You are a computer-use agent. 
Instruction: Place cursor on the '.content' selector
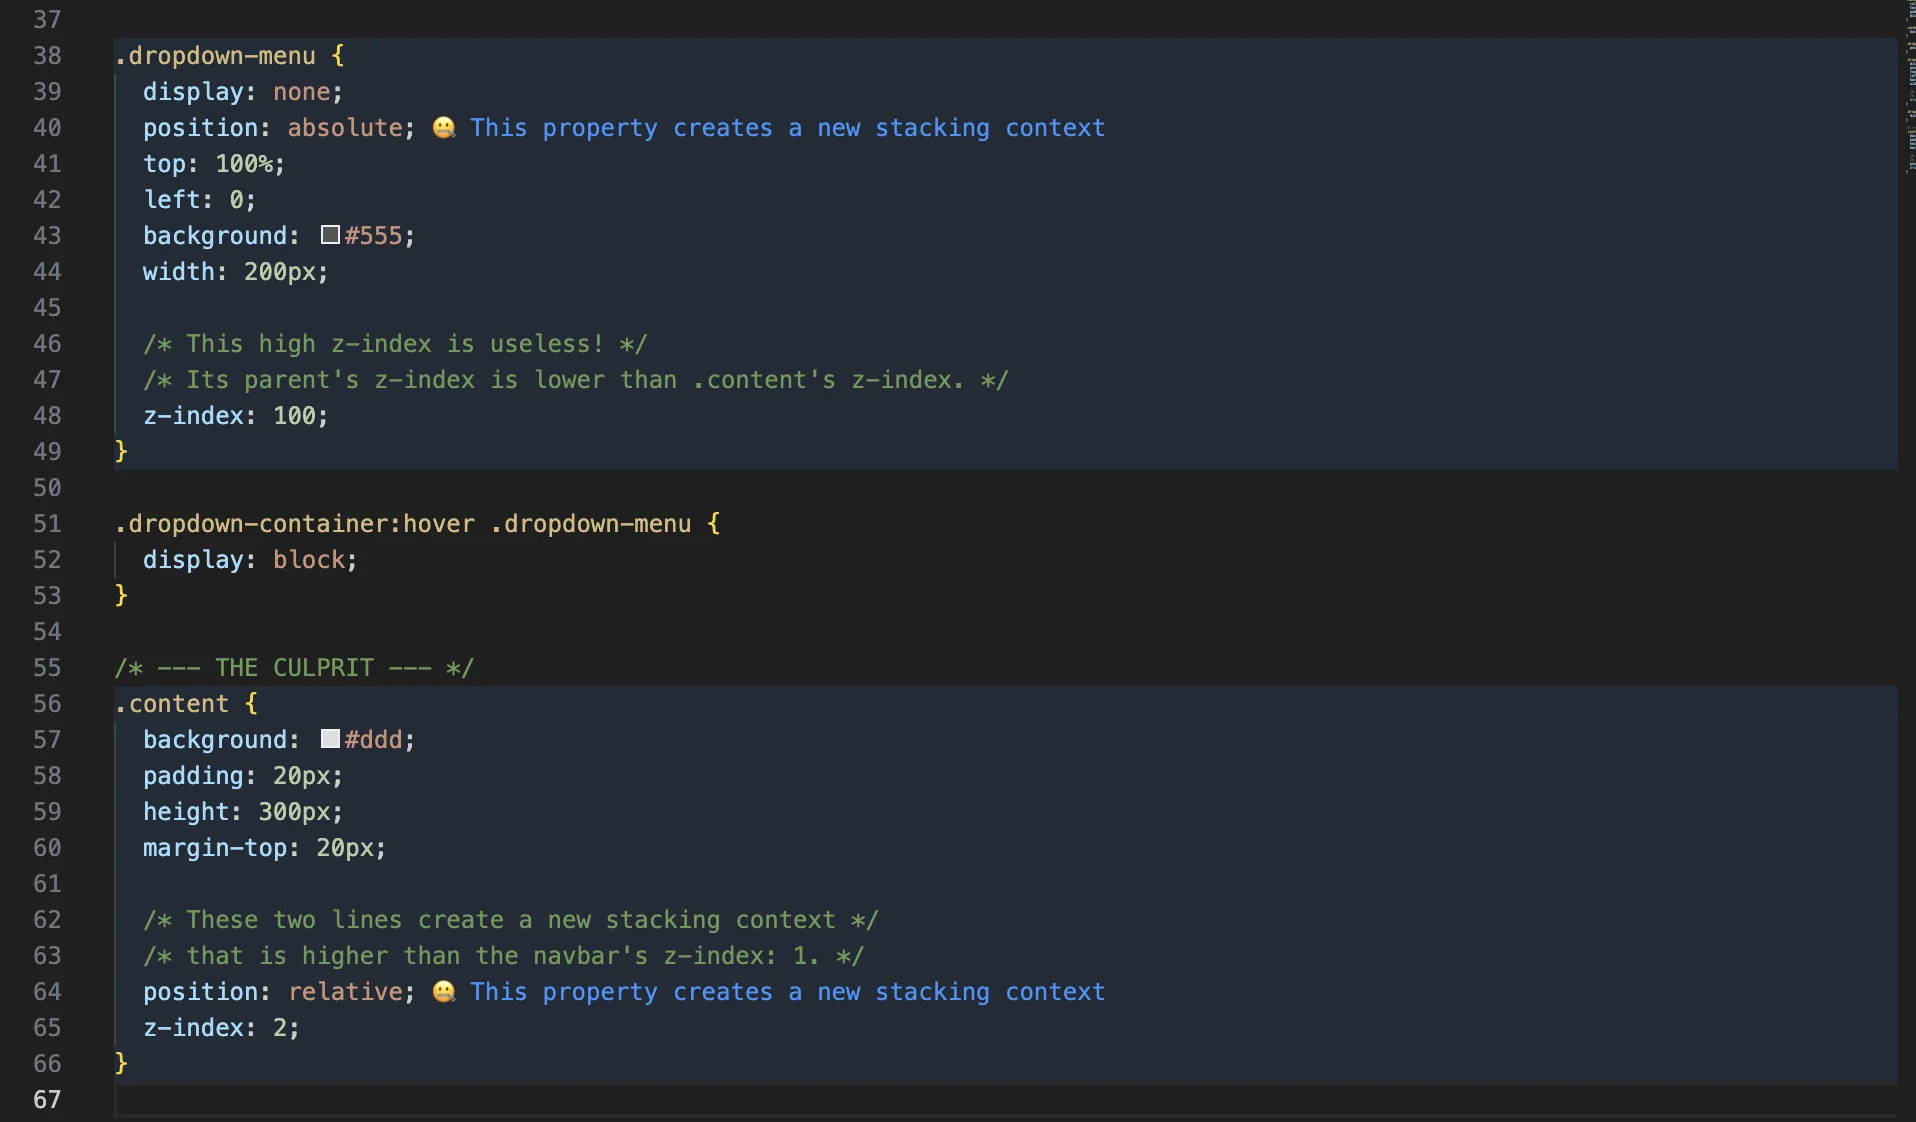(172, 704)
